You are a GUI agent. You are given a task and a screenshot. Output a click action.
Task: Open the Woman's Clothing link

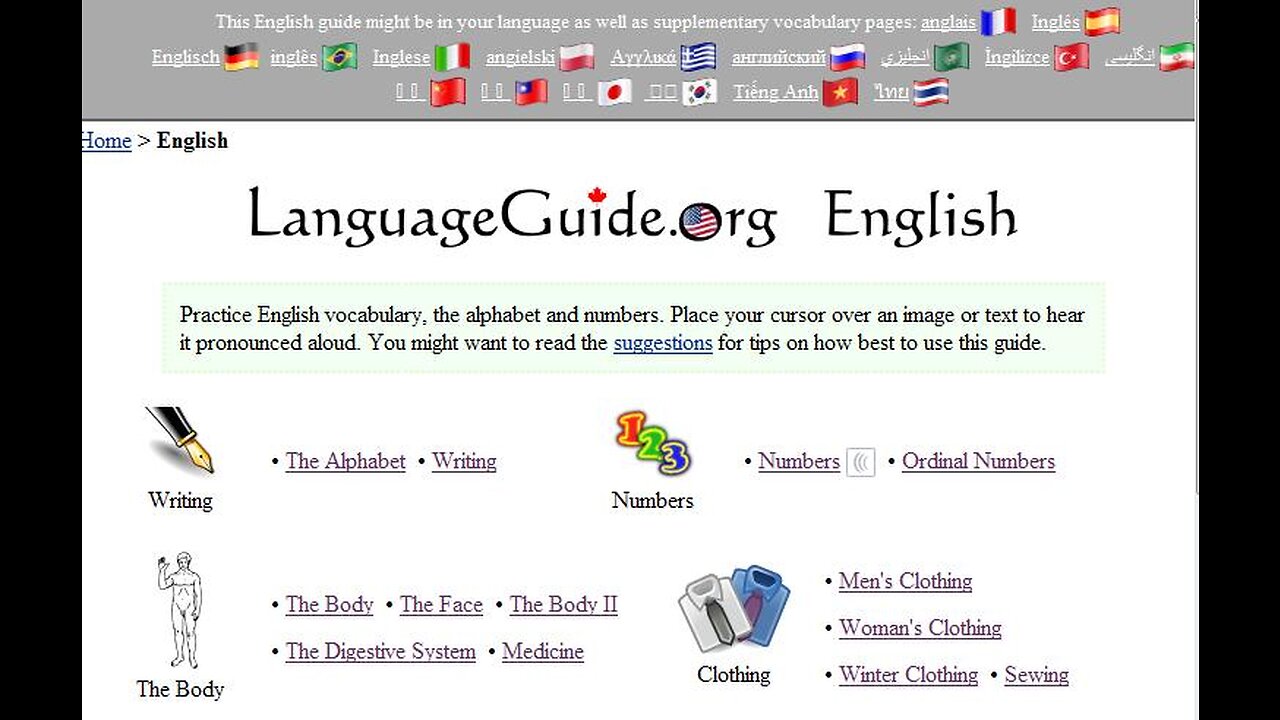coord(920,628)
